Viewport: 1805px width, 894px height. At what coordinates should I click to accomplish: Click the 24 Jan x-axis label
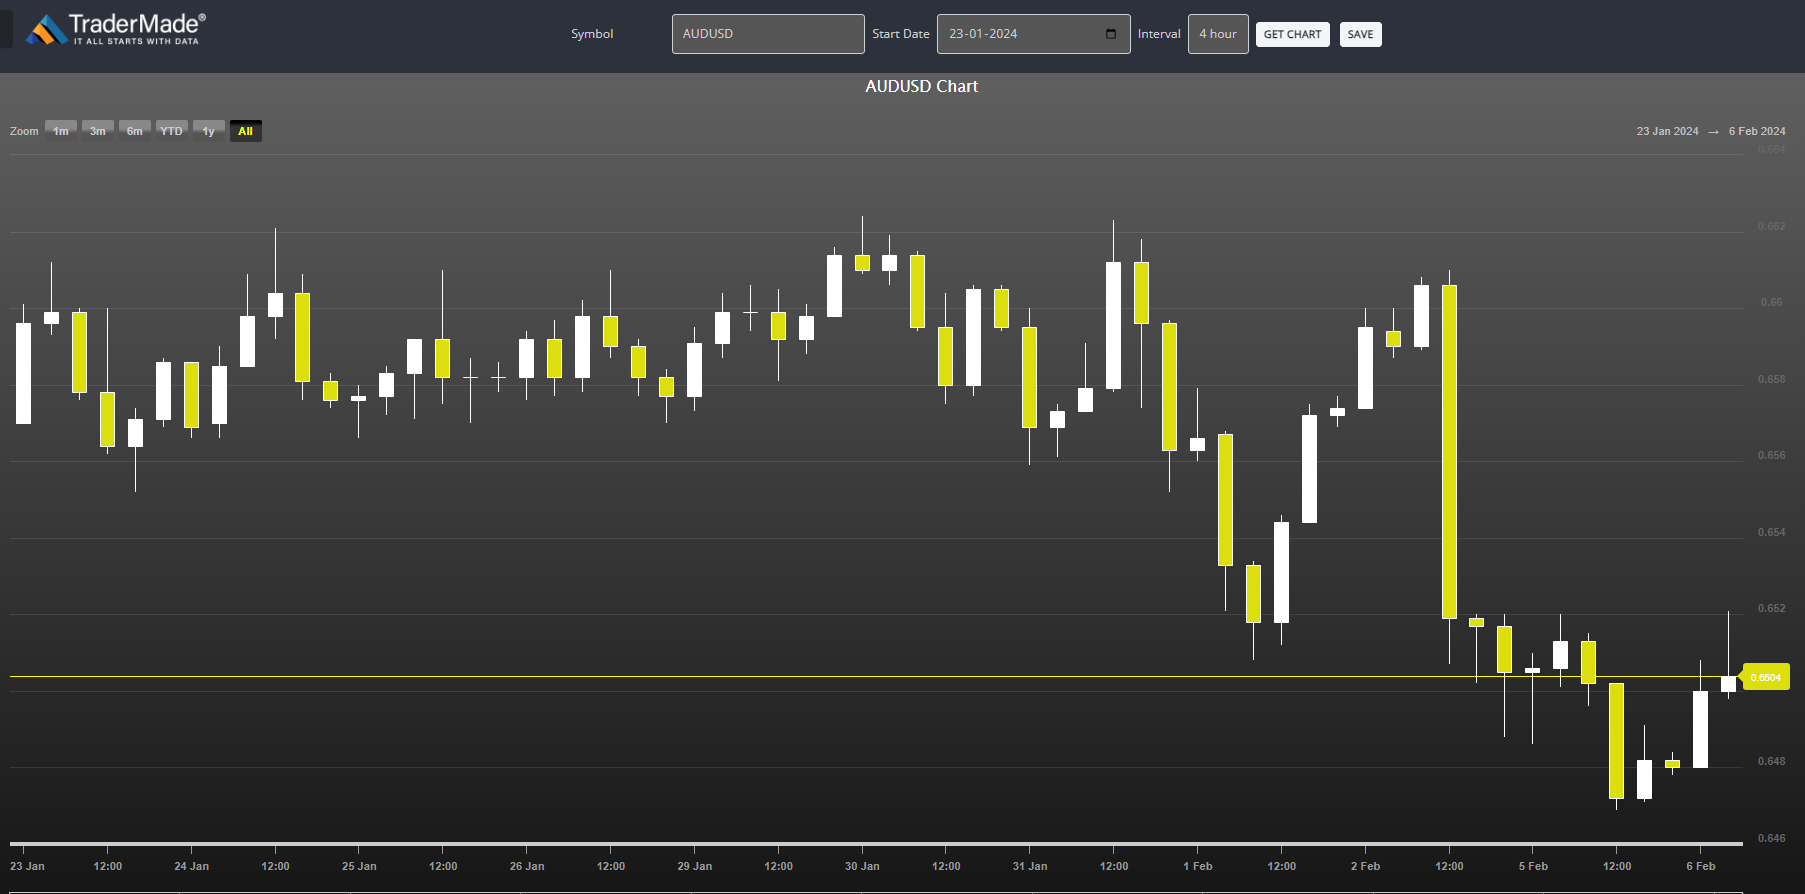pos(191,866)
